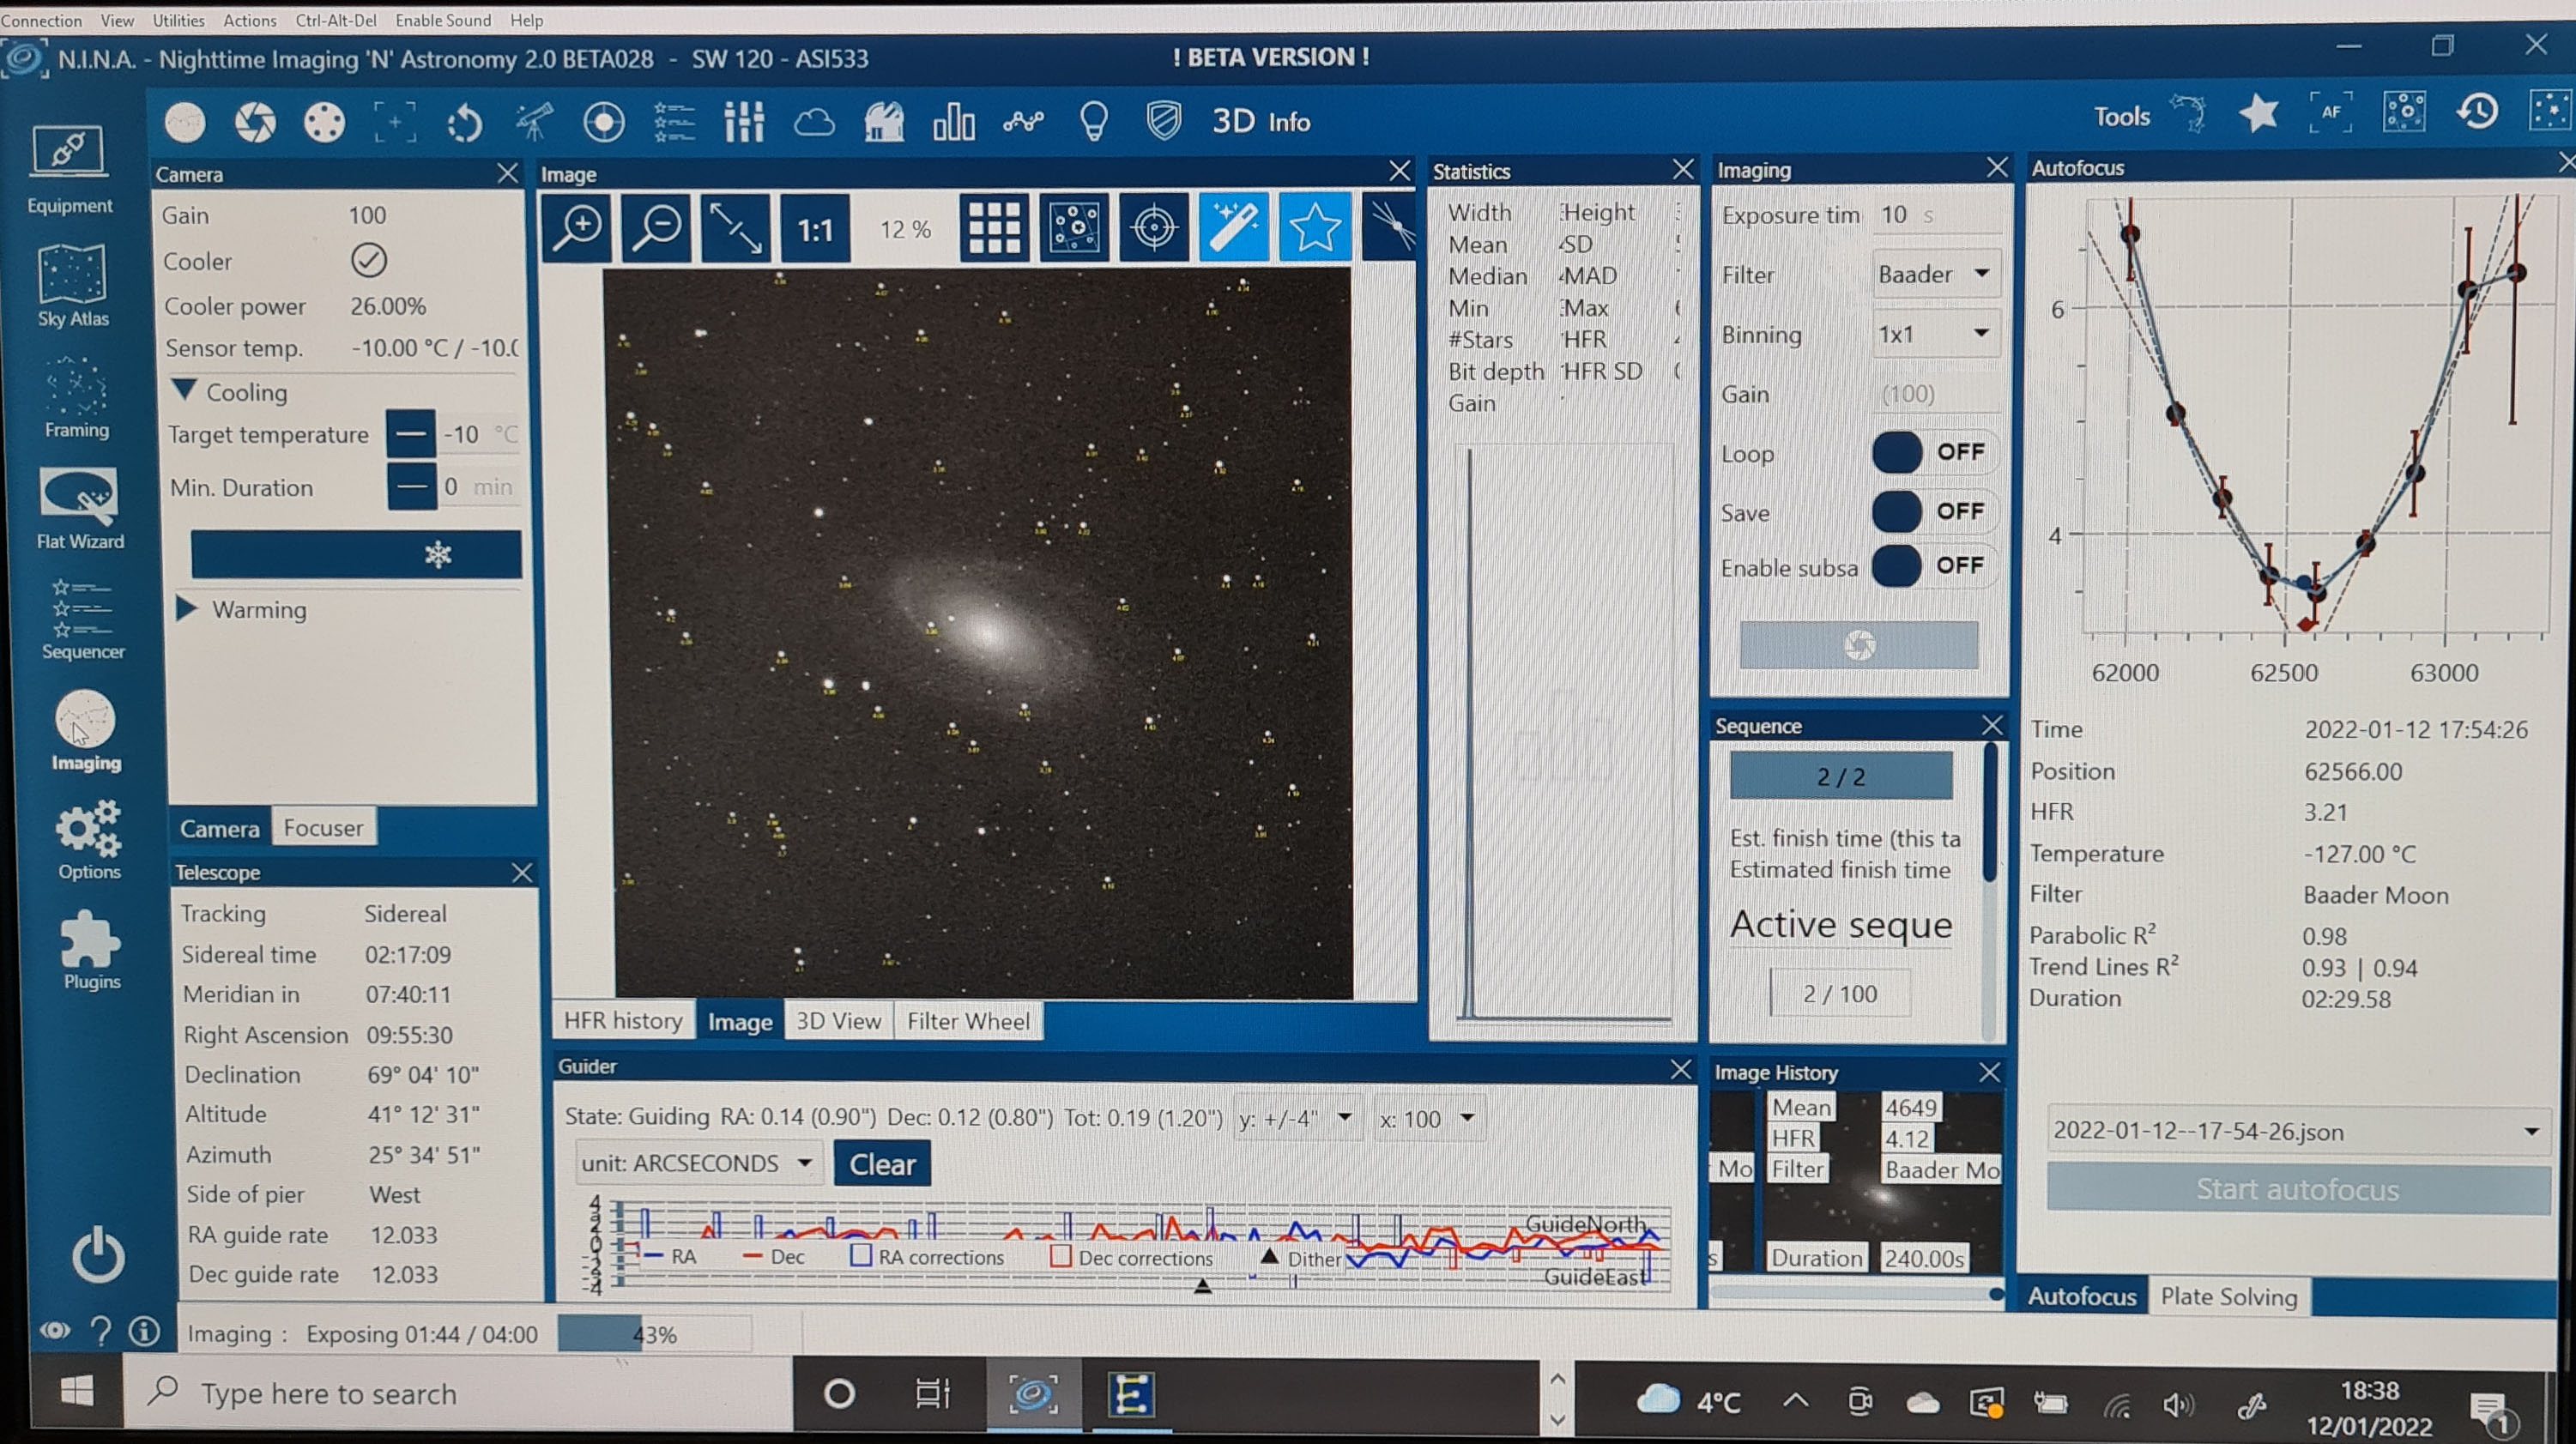Click the Start autofocus button
Screen dimensions: 2576x1444
pos(2297,1189)
